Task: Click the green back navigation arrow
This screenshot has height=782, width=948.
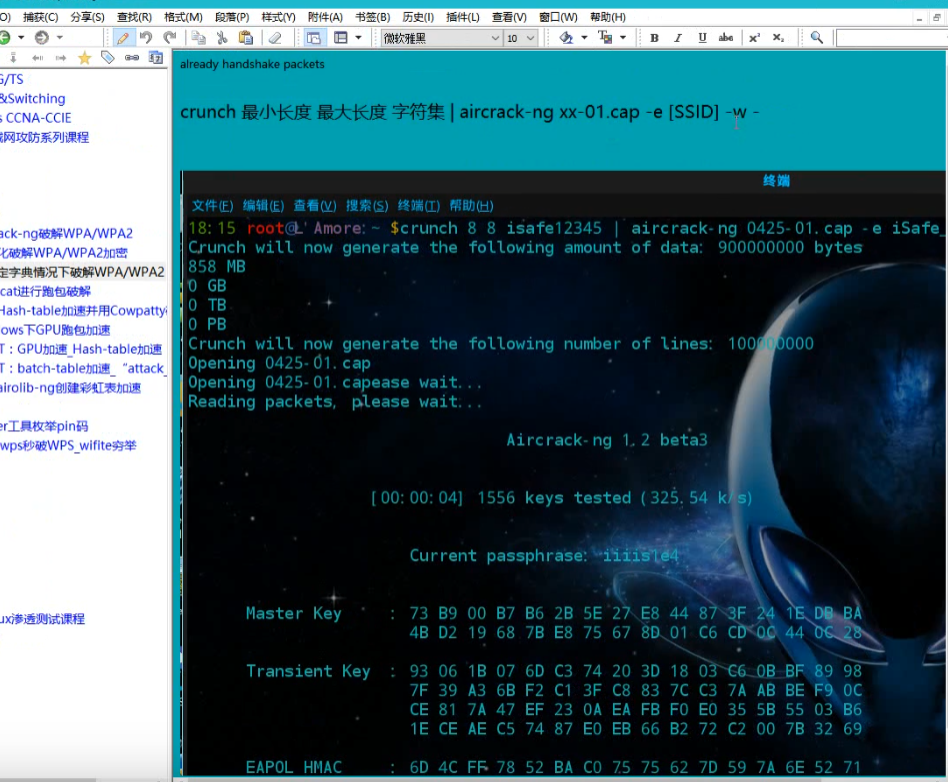Action: pyautogui.click(x=4, y=37)
